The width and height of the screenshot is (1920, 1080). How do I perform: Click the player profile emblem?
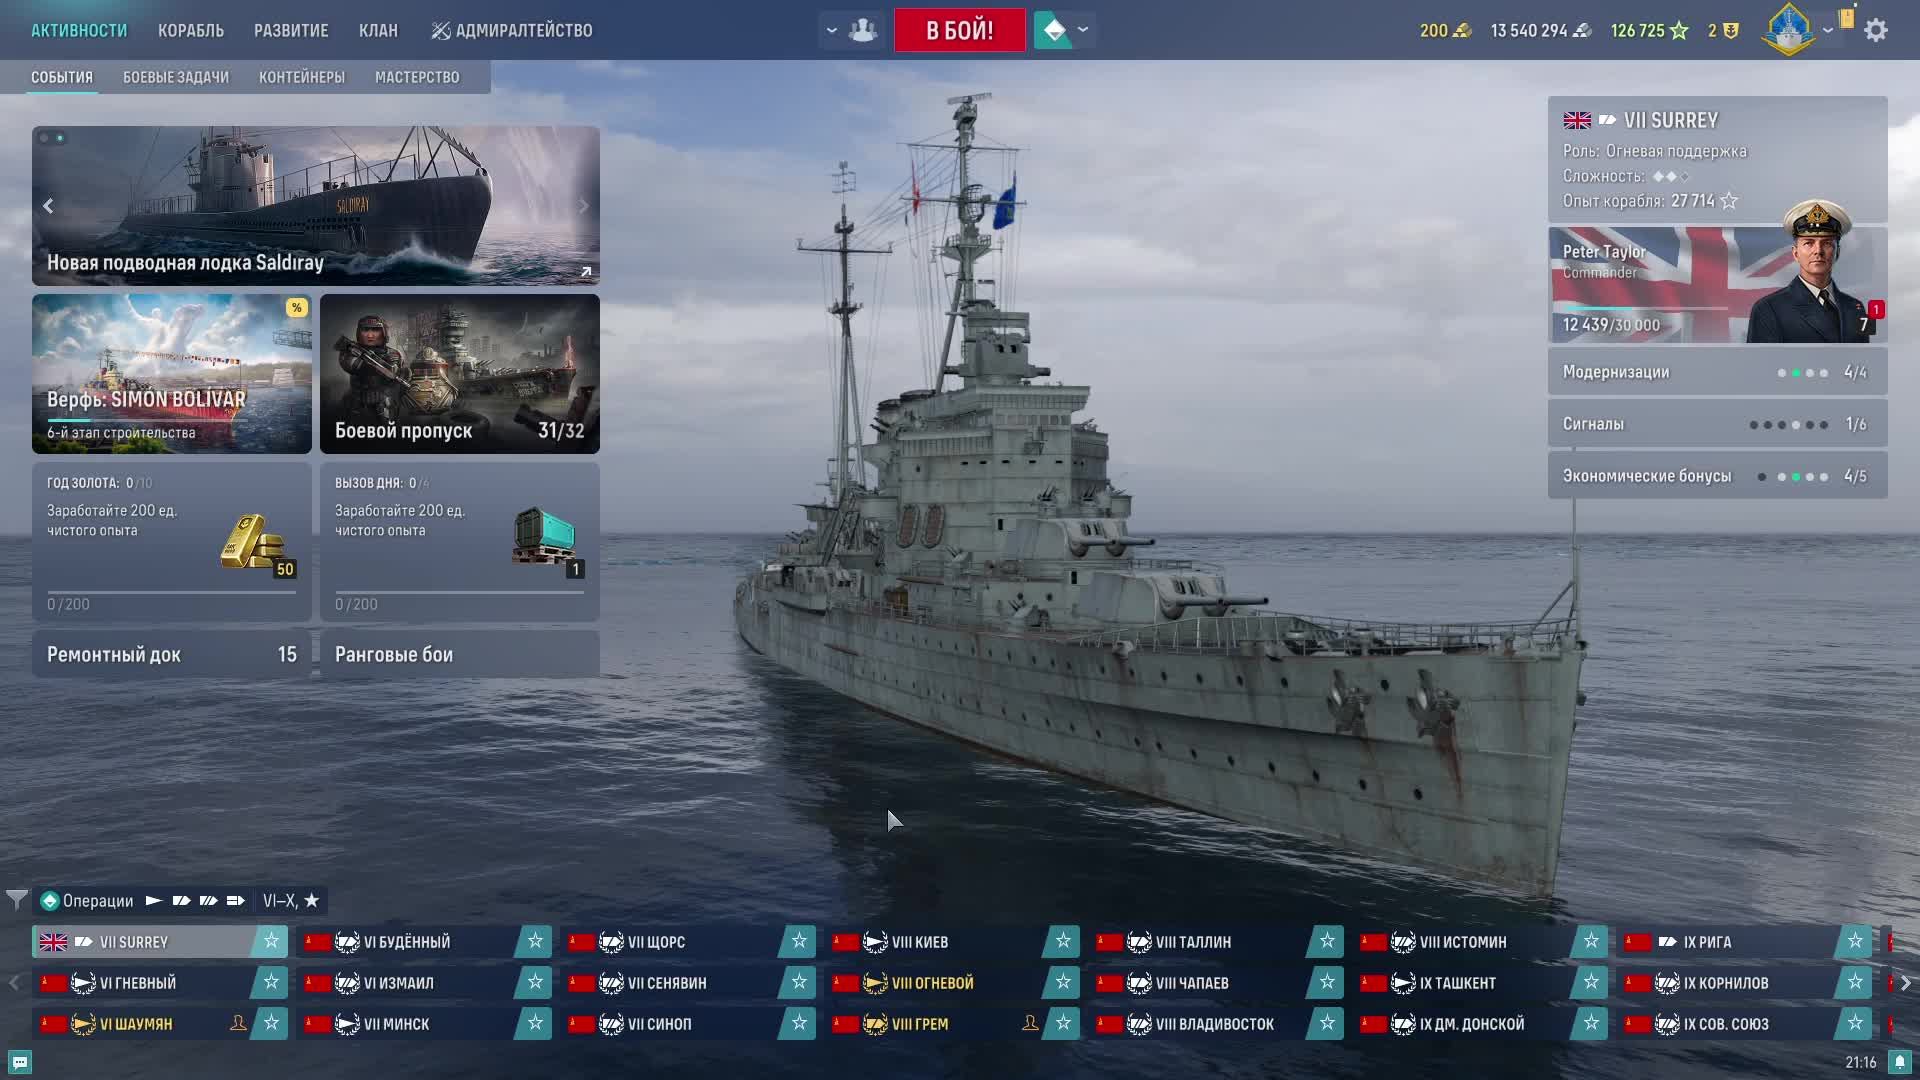tap(1788, 30)
